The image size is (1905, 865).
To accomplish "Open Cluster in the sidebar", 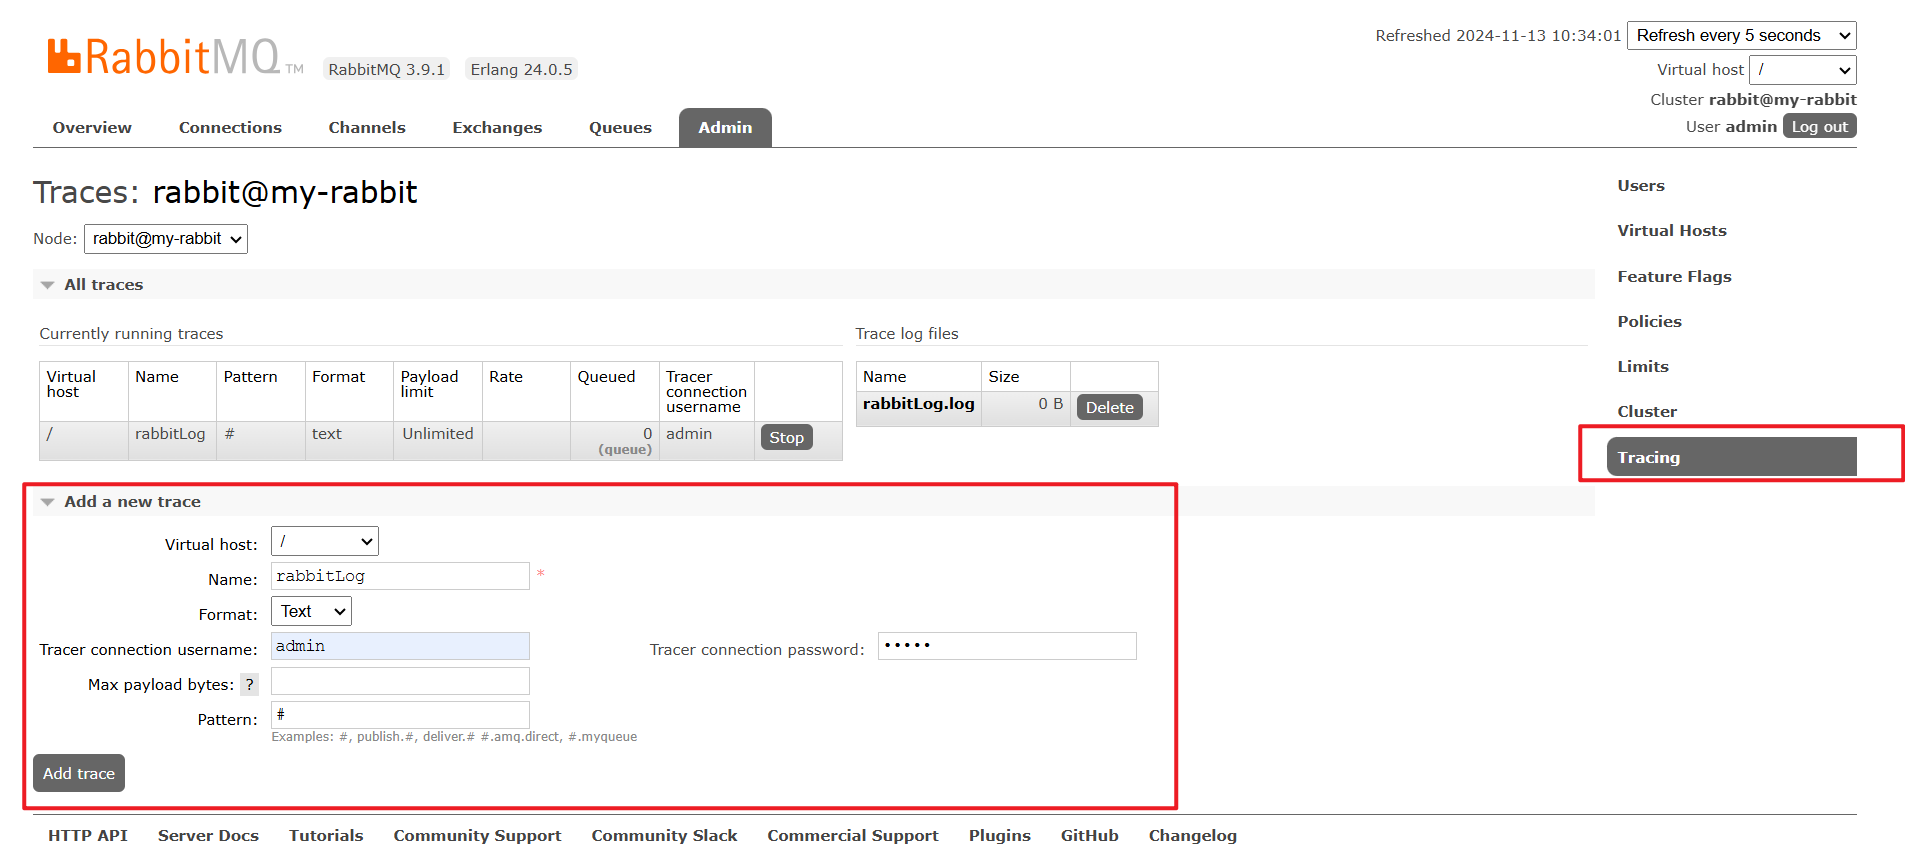I will [x=1647, y=412].
